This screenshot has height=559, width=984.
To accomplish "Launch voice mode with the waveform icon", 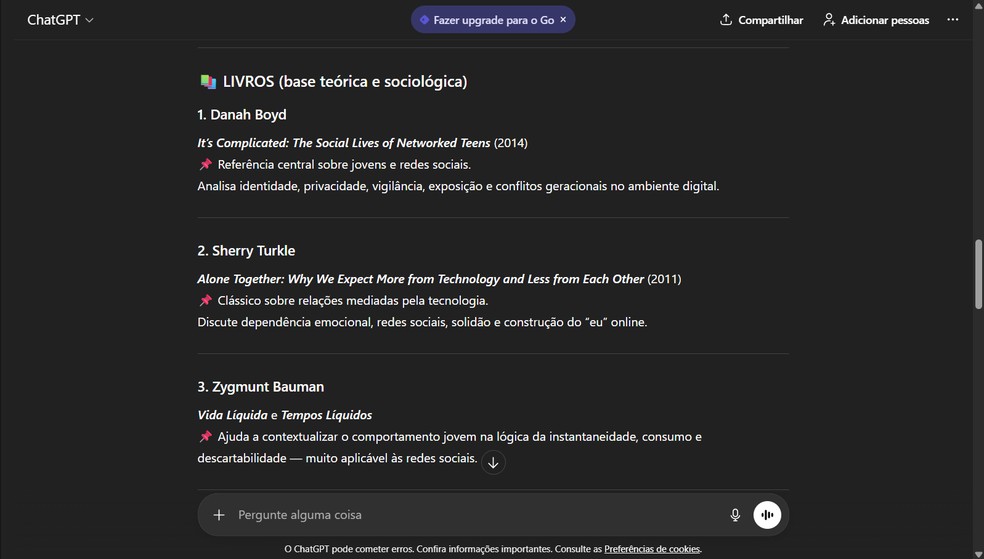I will click(x=767, y=515).
